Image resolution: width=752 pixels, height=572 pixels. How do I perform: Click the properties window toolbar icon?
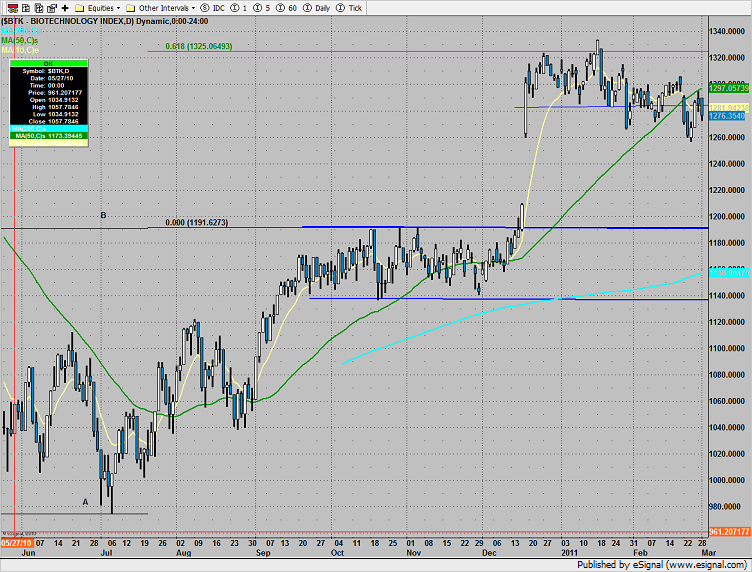pyautogui.click(x=52, y=8)
